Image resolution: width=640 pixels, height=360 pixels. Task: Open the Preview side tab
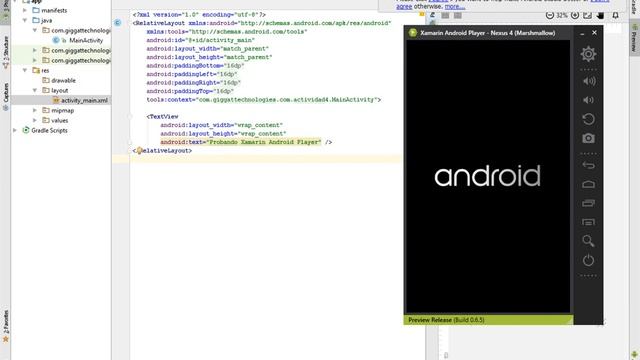[634, 38]
